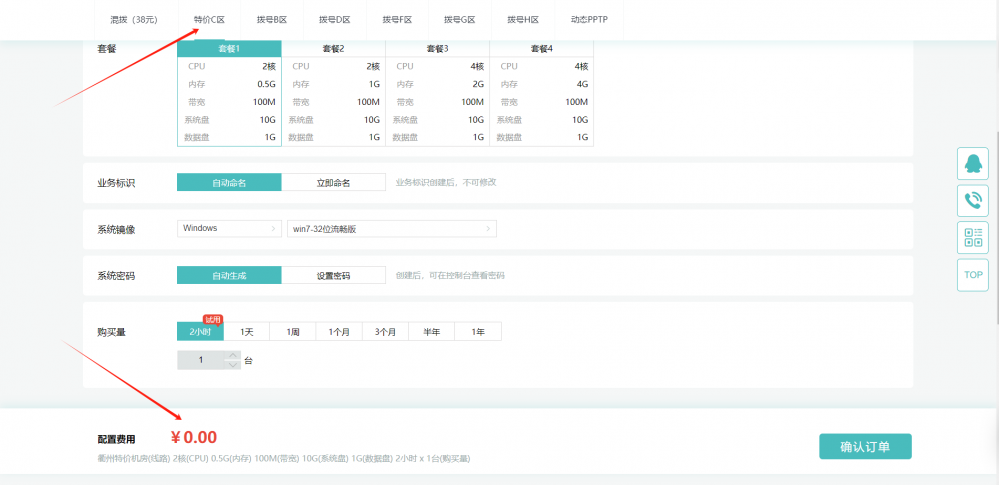Increase quantity with the up arrow
The image size is (999, 485).
point(233,355)
